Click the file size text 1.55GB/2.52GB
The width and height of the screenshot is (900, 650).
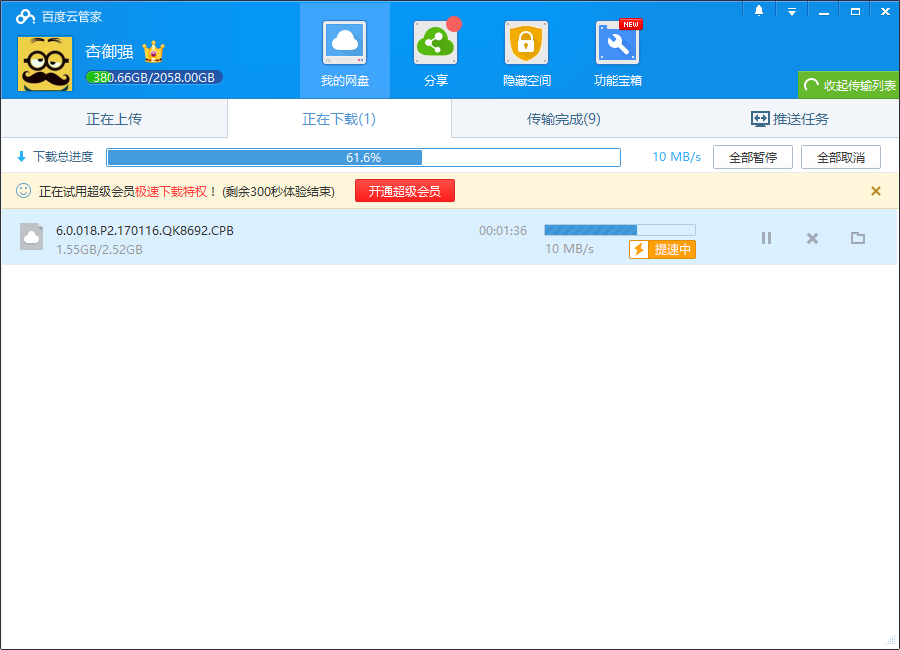coord(99,250)
